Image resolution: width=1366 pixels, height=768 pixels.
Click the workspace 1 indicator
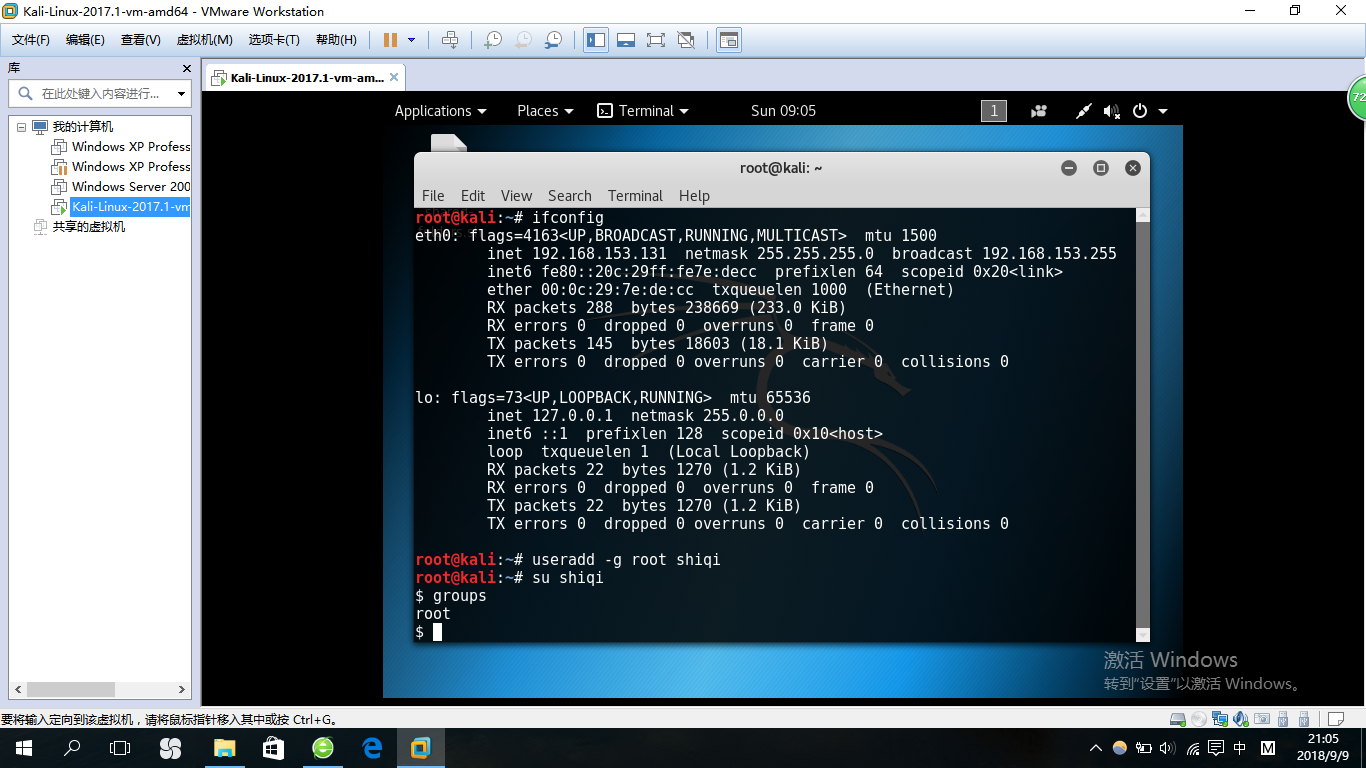993,111
